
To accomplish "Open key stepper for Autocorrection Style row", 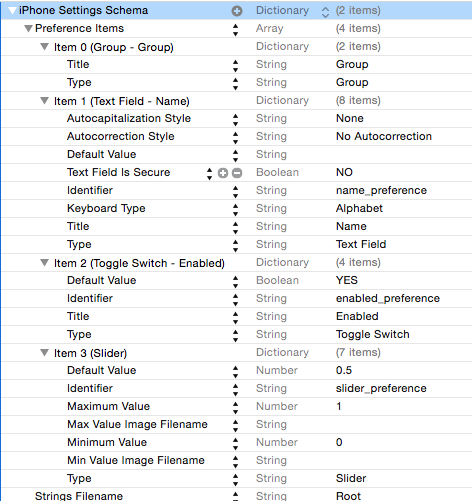I will click(x=235, y=137).
